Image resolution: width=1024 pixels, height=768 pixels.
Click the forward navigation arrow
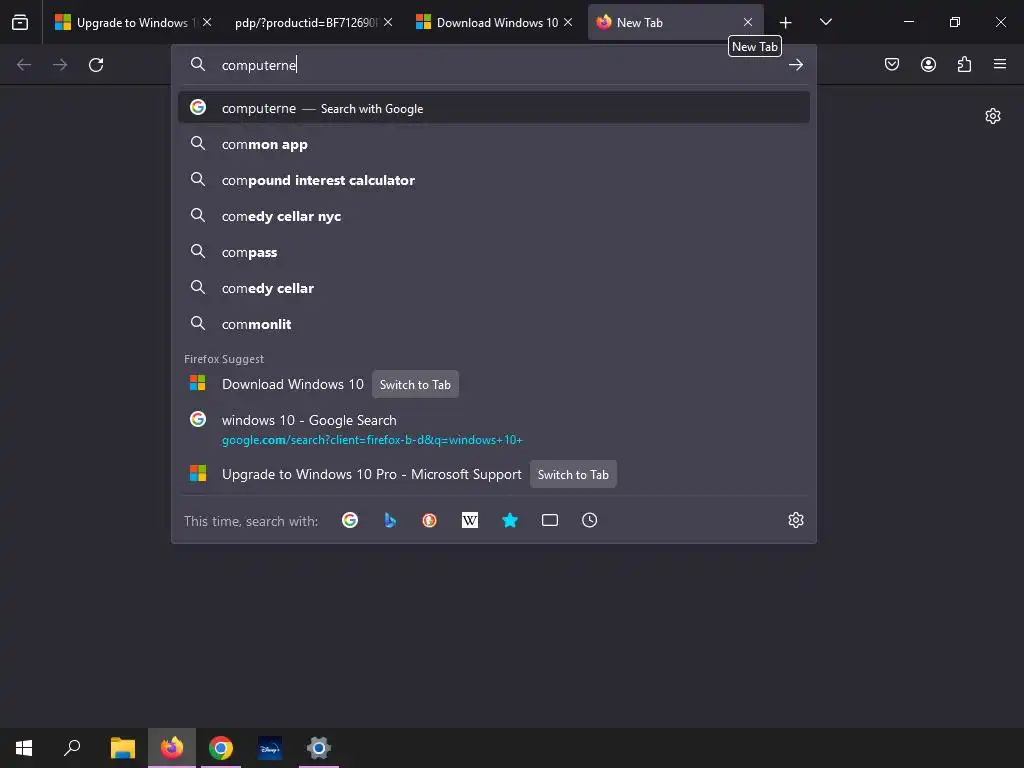[60, 65]
